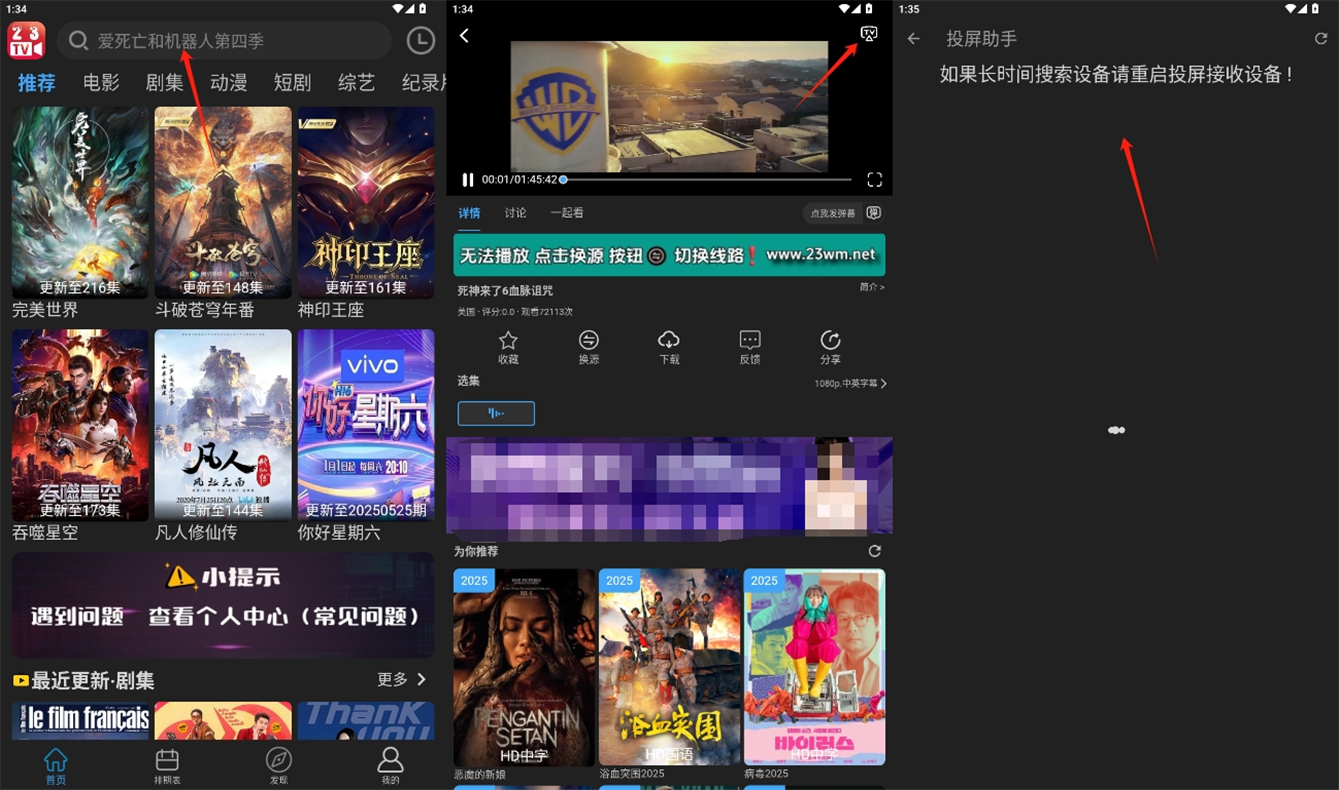Open 斗破苍穹年番 poster

coord(223,202)
